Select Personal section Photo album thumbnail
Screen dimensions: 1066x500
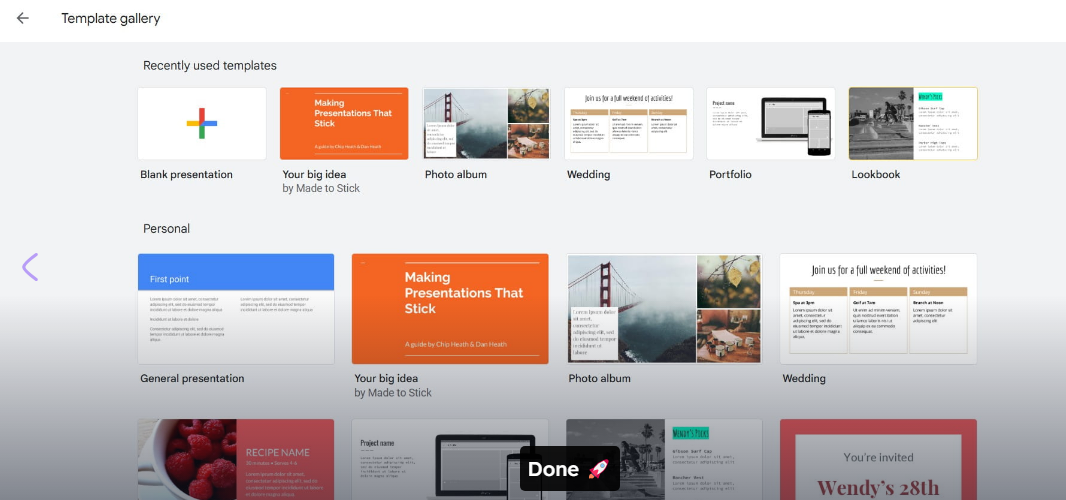click(x=664, y=309)
